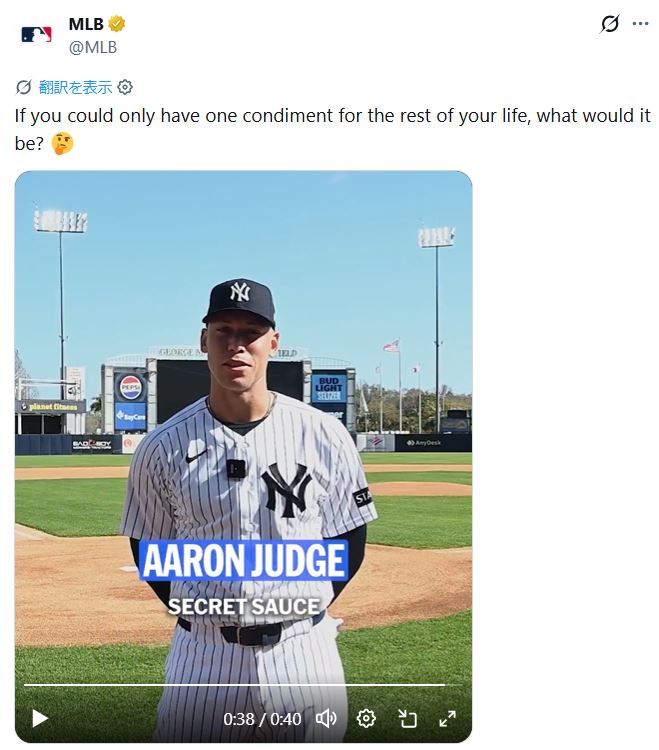This screenshot has width=659, height=750.
Task: Play the video with the play button
Action: [x=40, y=718]
